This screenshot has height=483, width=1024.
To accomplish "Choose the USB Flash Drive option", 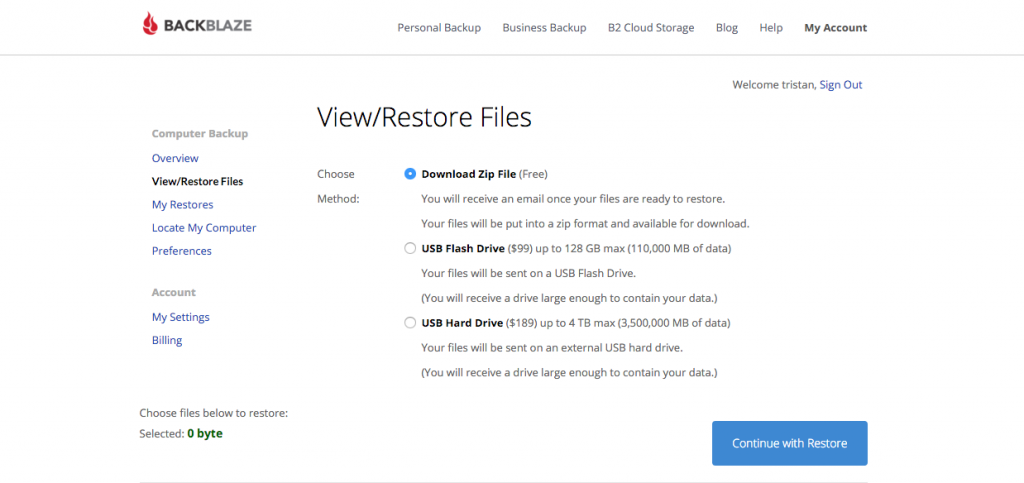I will tap(410, 249).
